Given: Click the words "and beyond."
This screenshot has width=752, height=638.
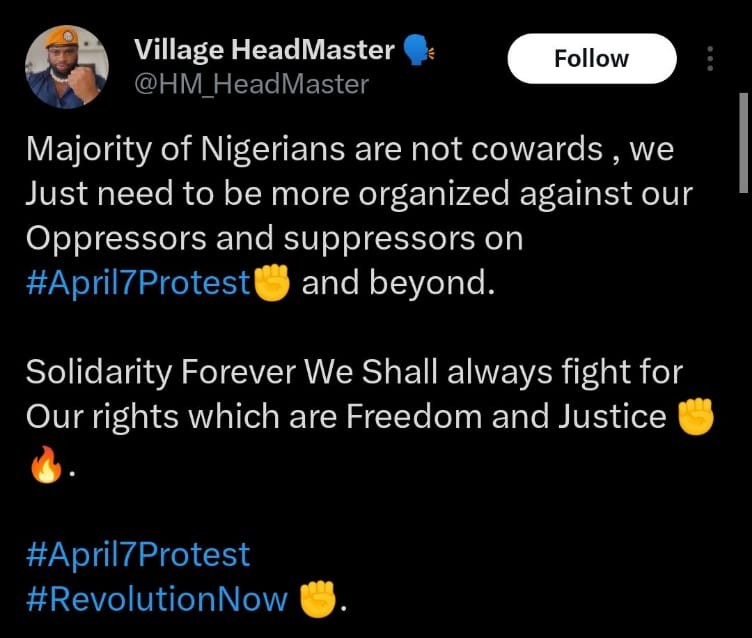Looking at the screenshot, I should coord(398,283).
